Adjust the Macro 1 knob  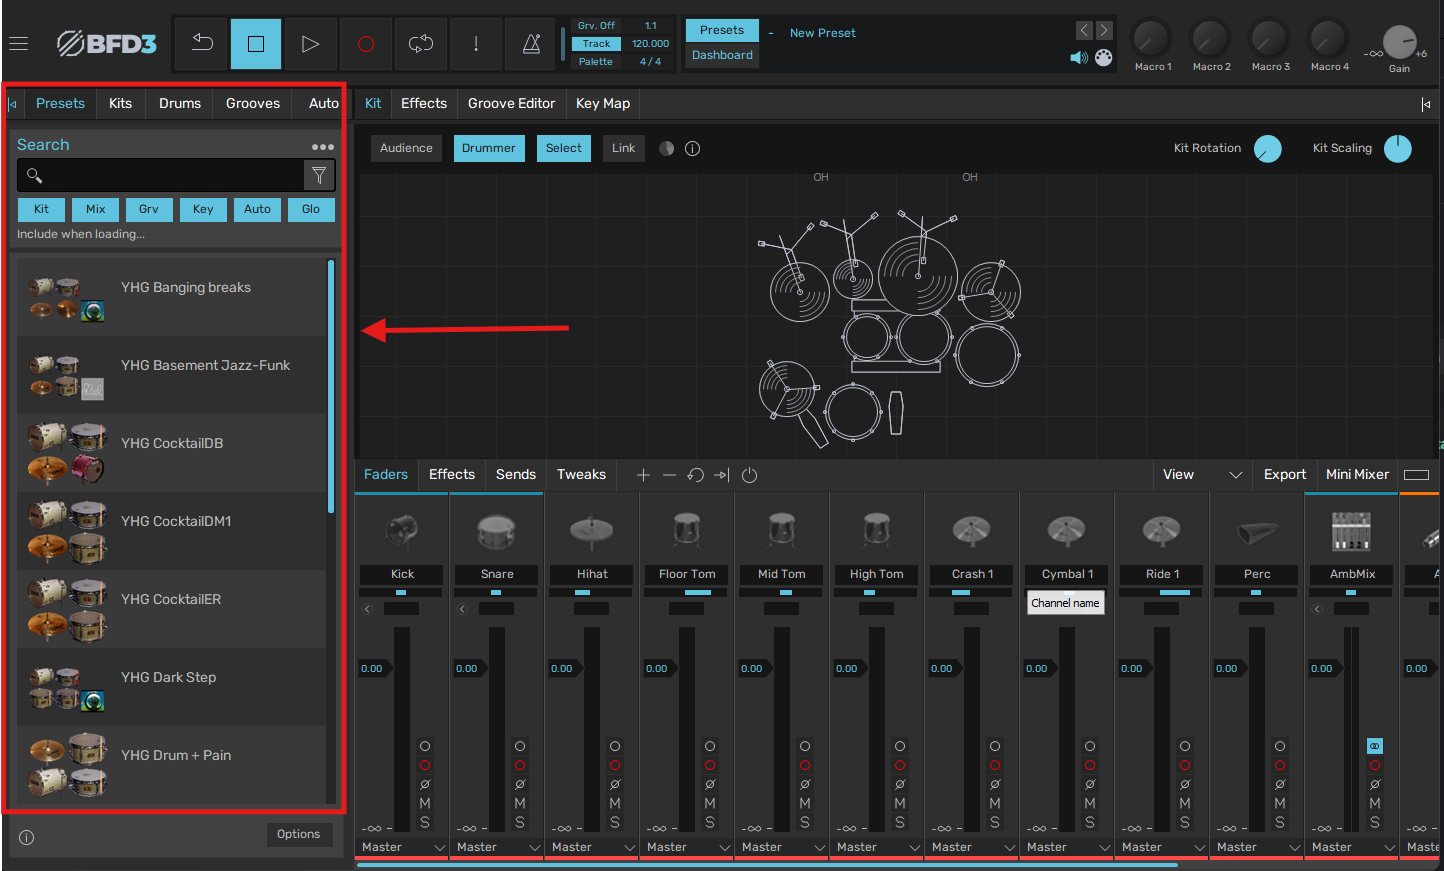click(x=1150, y=39)
